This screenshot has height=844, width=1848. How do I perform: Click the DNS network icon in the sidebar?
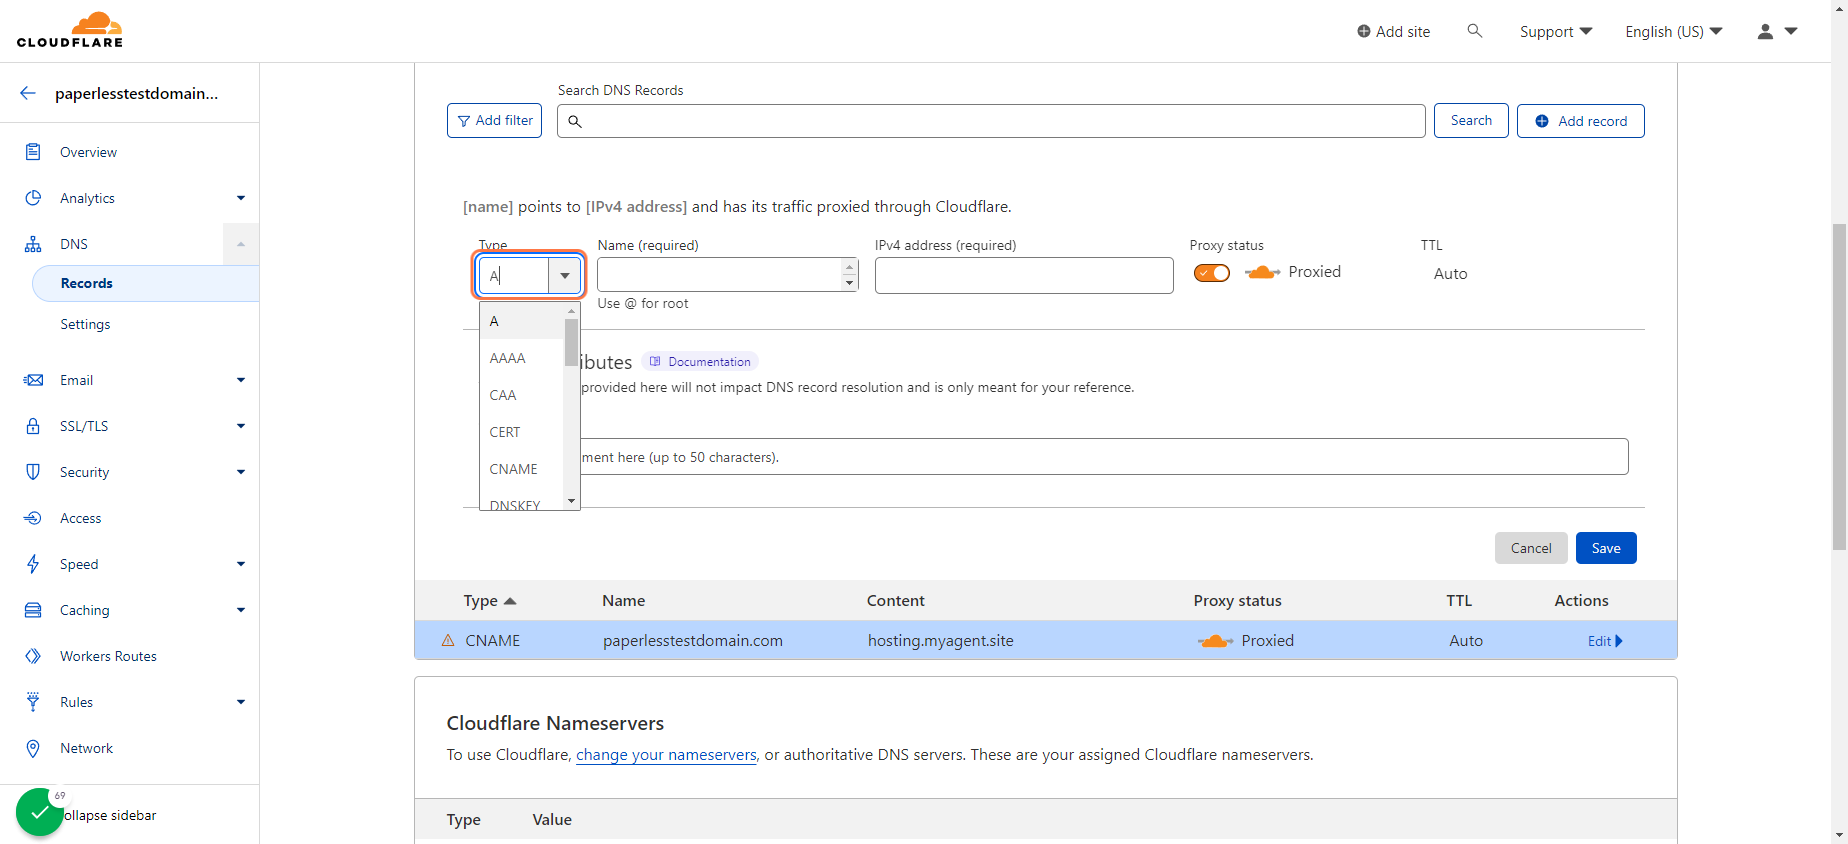pyautogui.click(x=33, y=244)
